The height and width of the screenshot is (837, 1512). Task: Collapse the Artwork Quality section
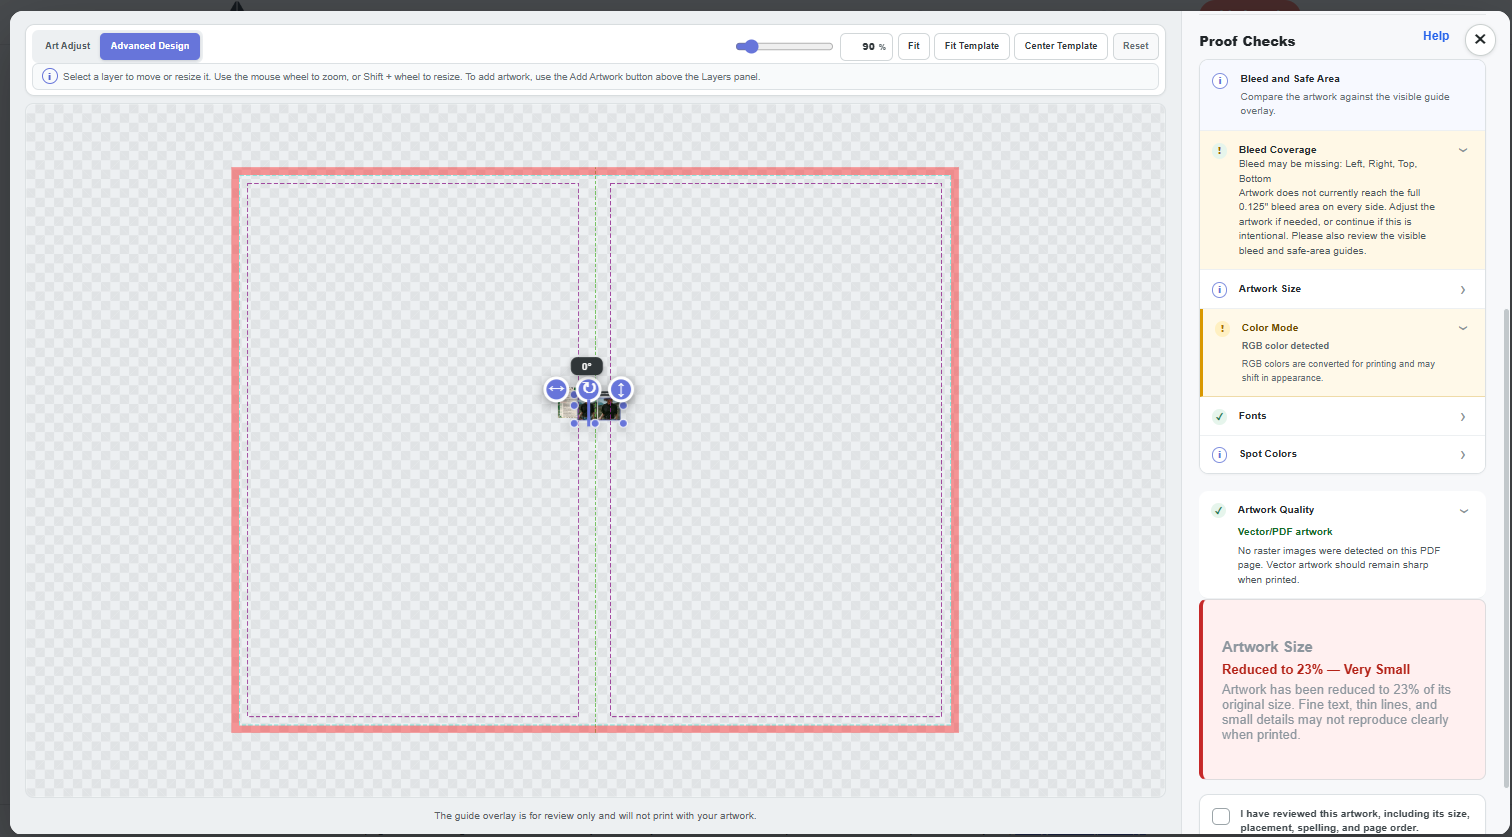click(x=1464, y=510)
